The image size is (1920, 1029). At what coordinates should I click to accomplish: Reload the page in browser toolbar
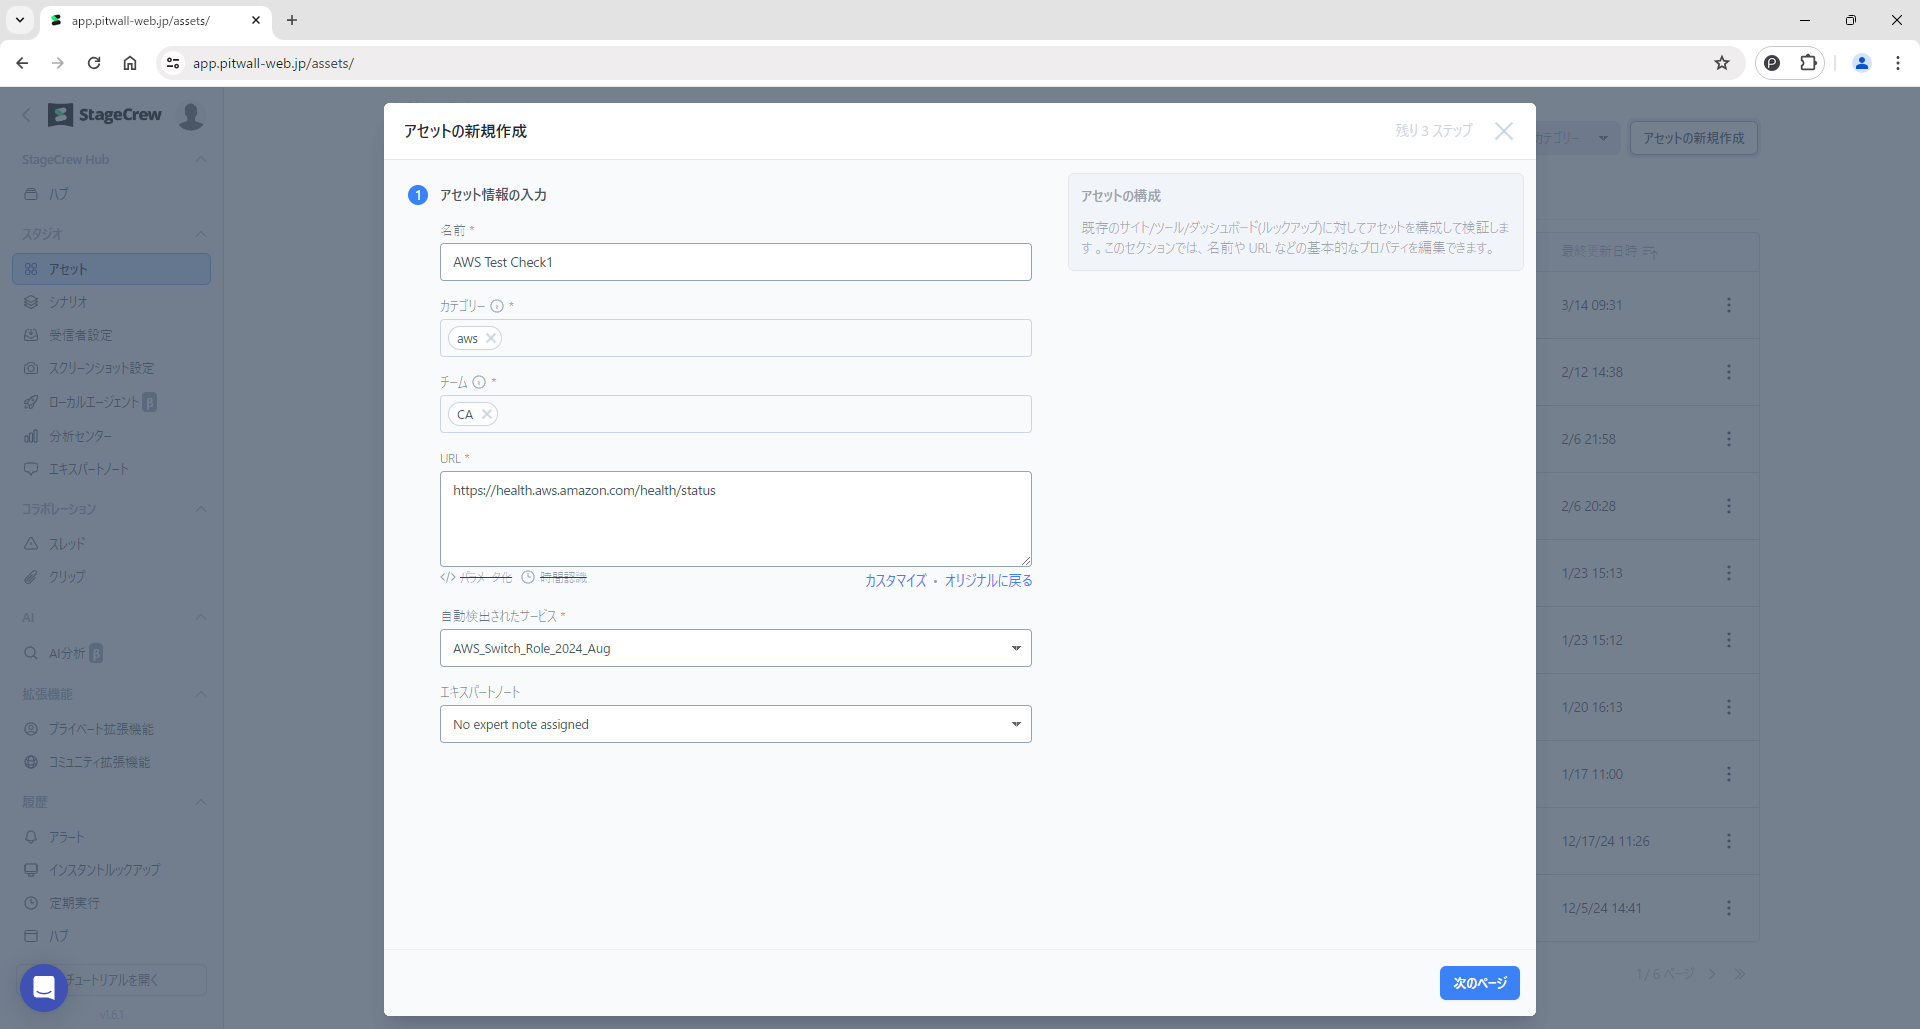tap(94, 63)
